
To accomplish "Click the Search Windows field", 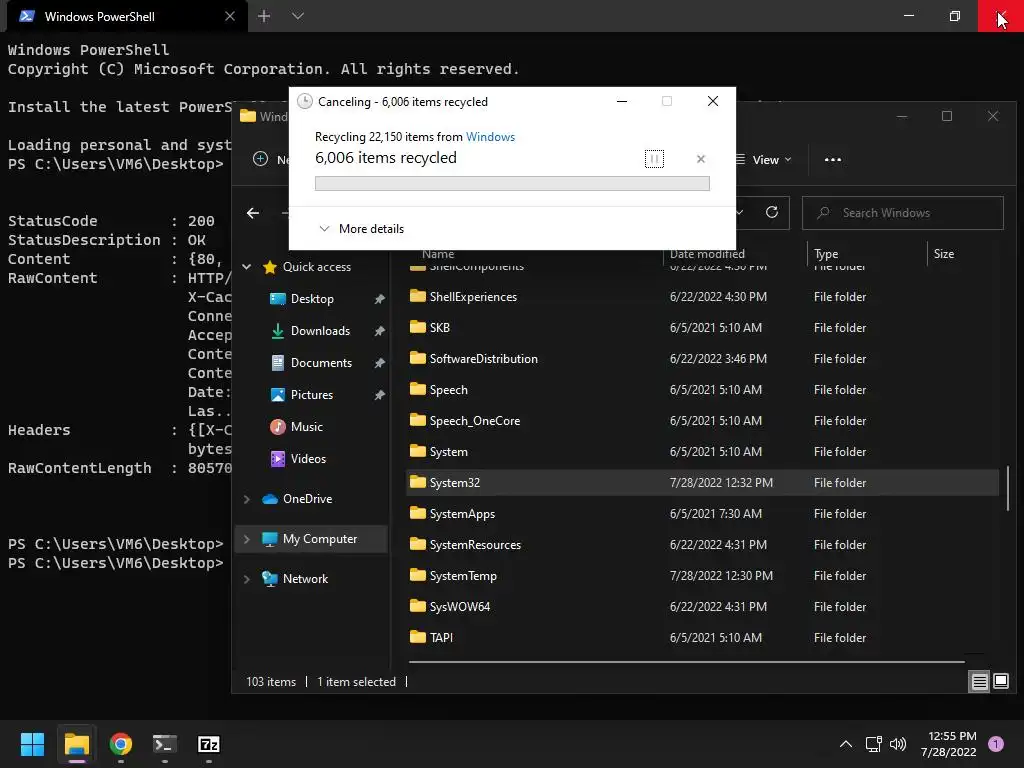I will click(903, 213).
